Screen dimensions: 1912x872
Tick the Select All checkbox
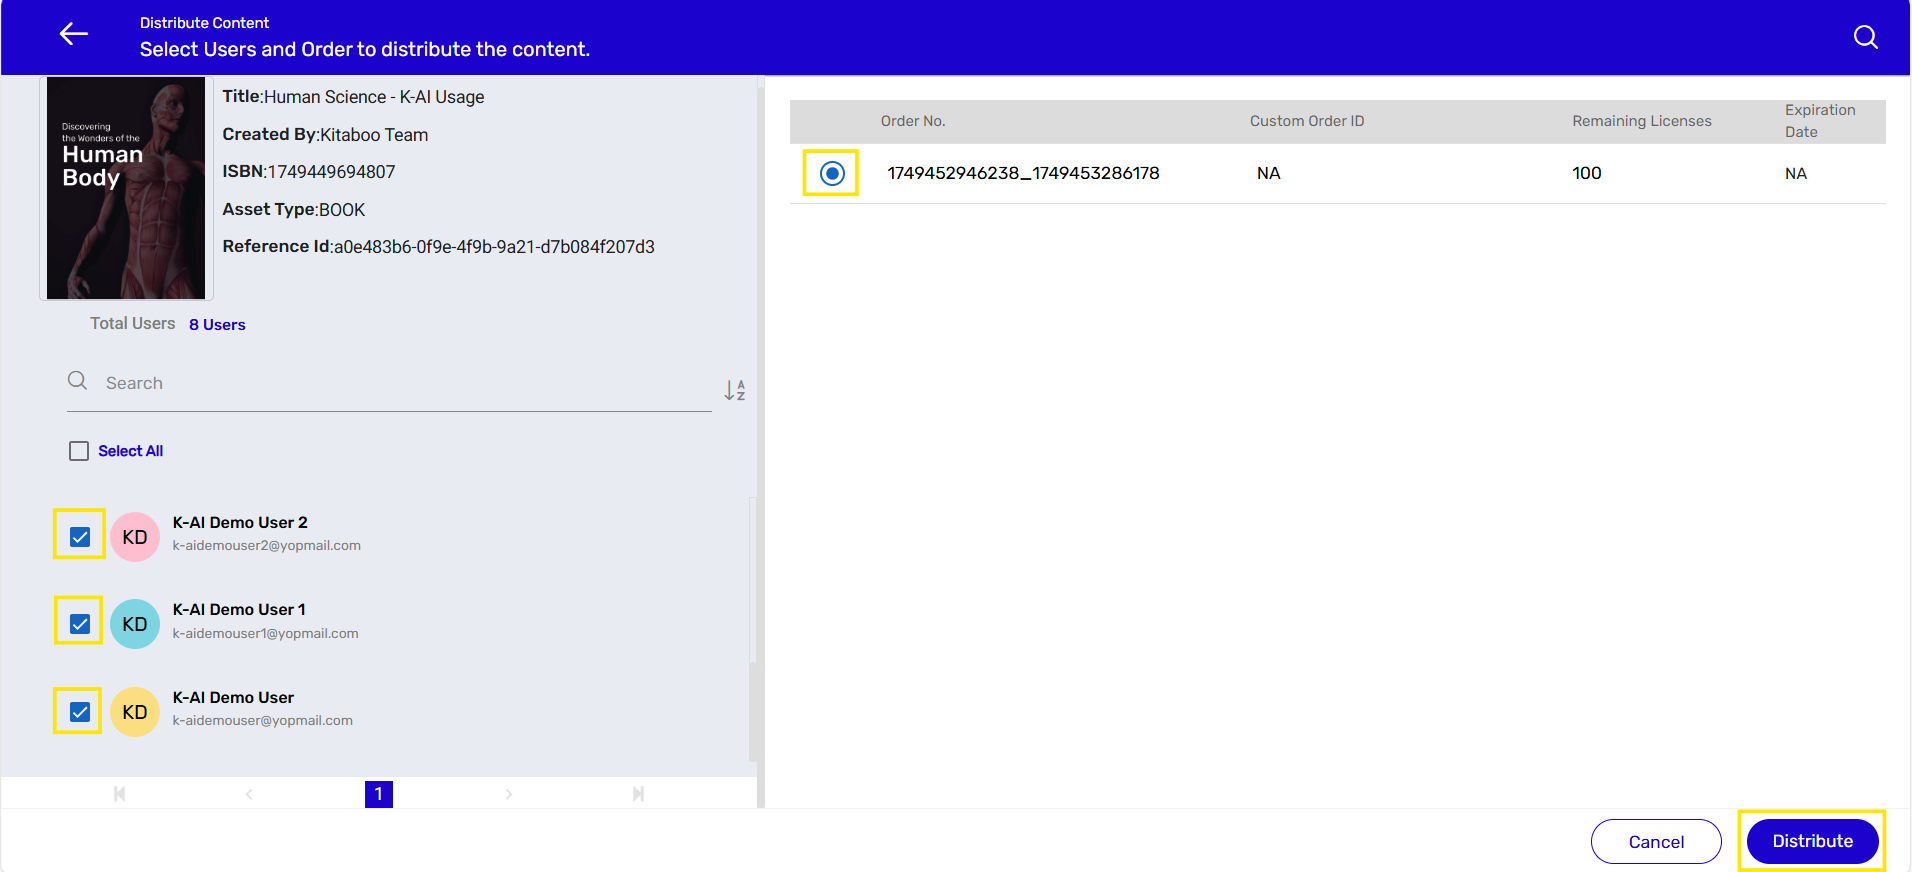(79, 451)
